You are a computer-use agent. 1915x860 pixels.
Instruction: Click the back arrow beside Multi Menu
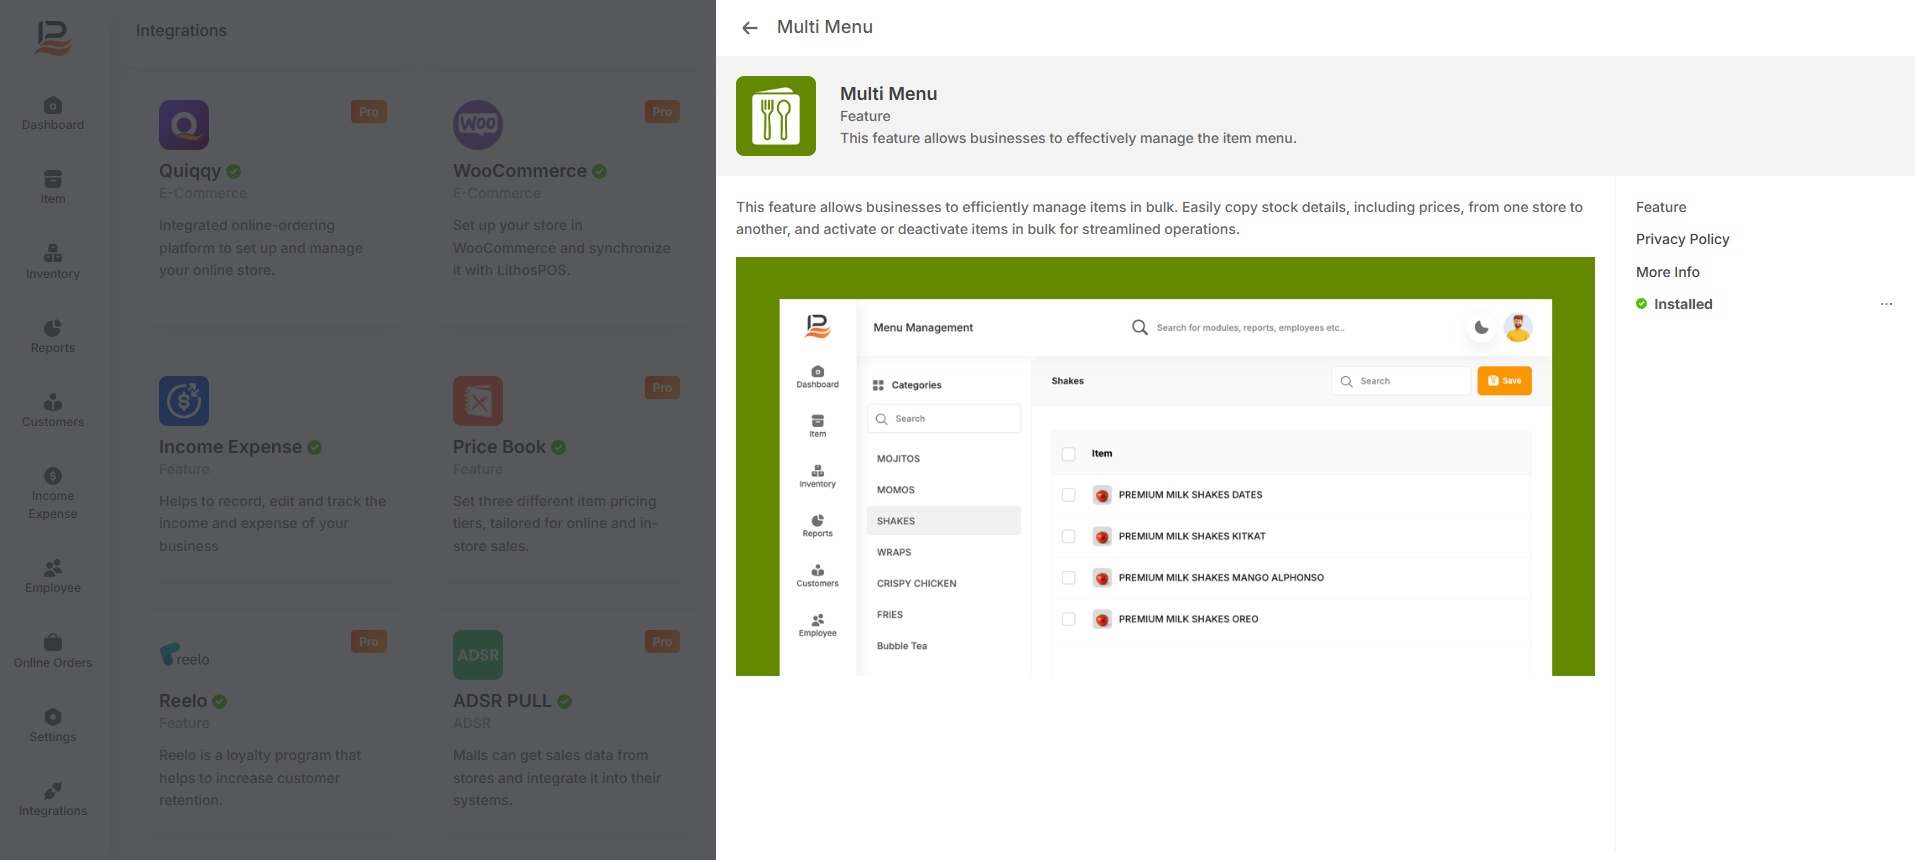coord(750,28)
